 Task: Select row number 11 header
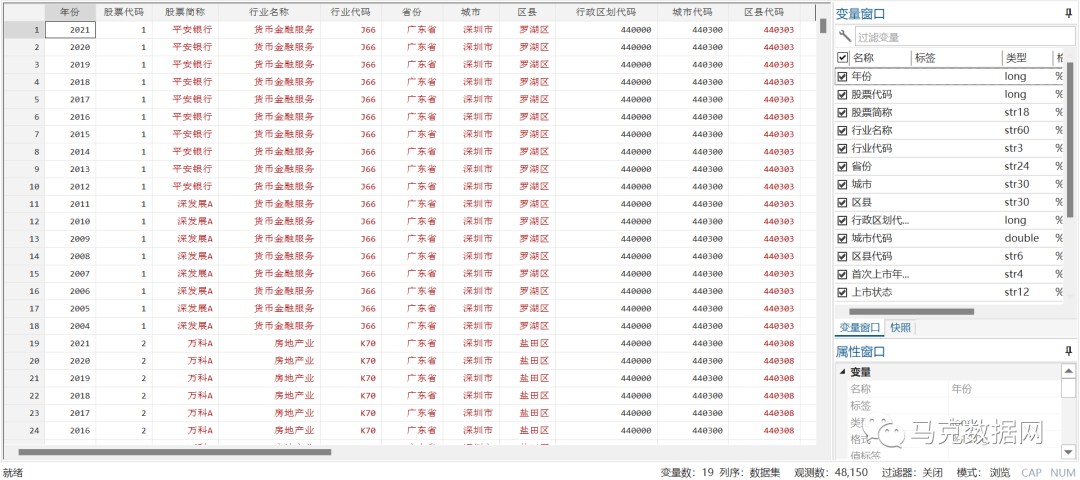tap(23, 204)
